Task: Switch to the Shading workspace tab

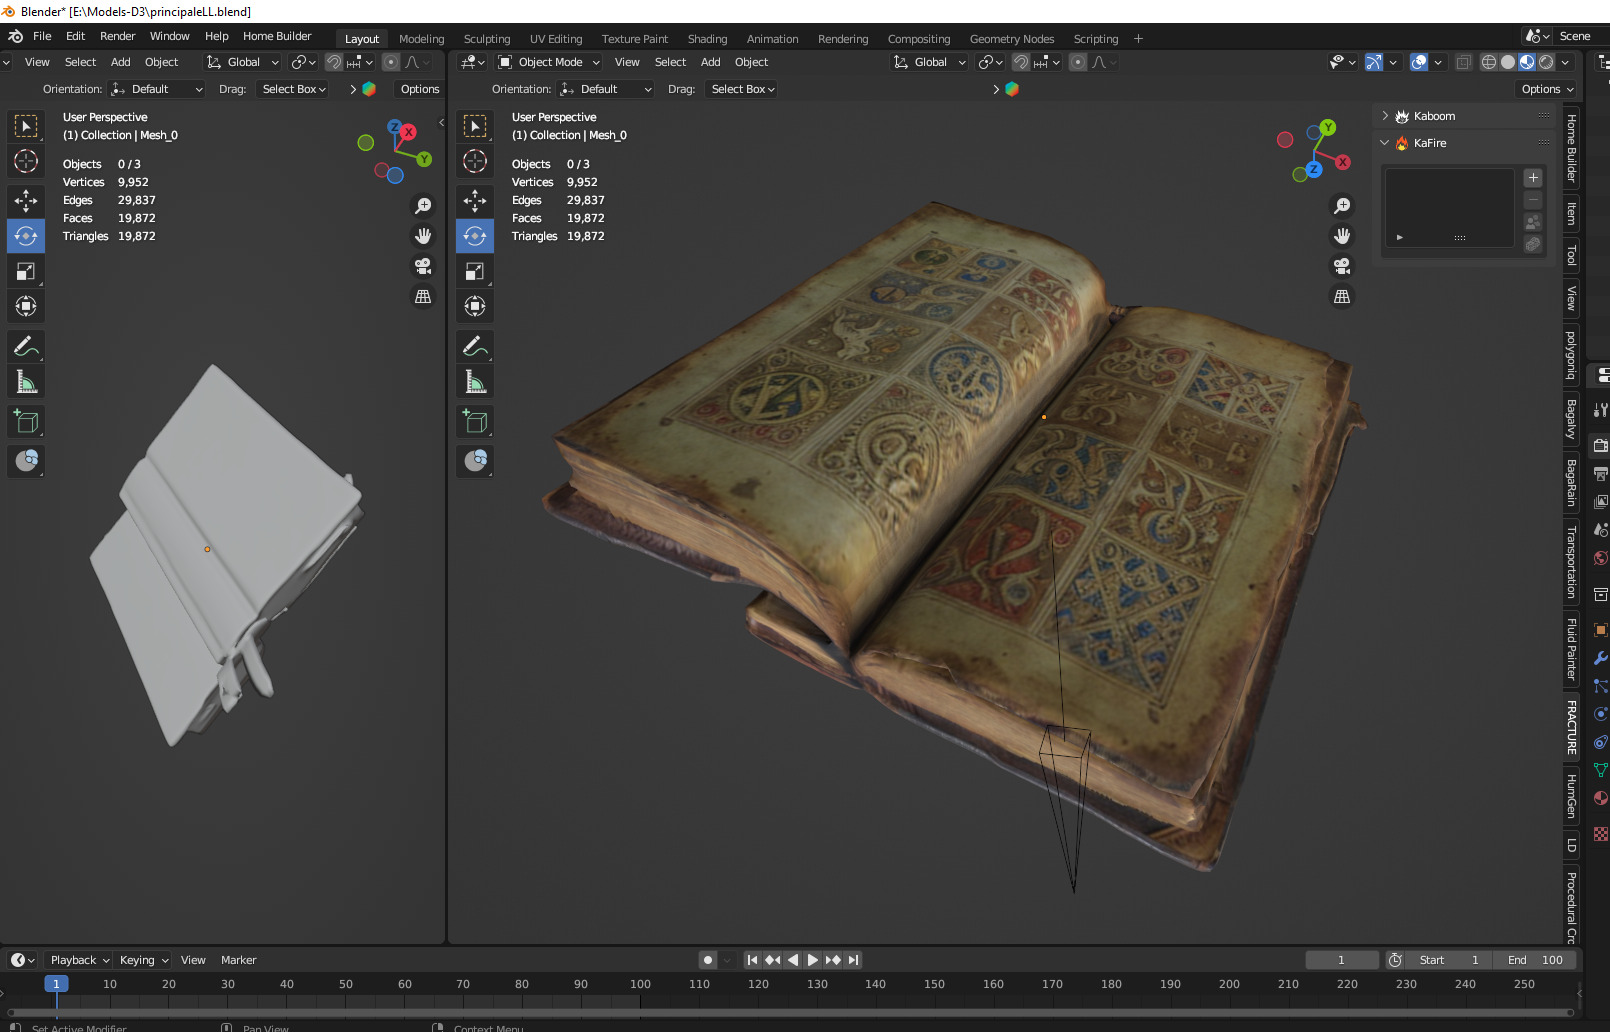Action: coord(707,39)
